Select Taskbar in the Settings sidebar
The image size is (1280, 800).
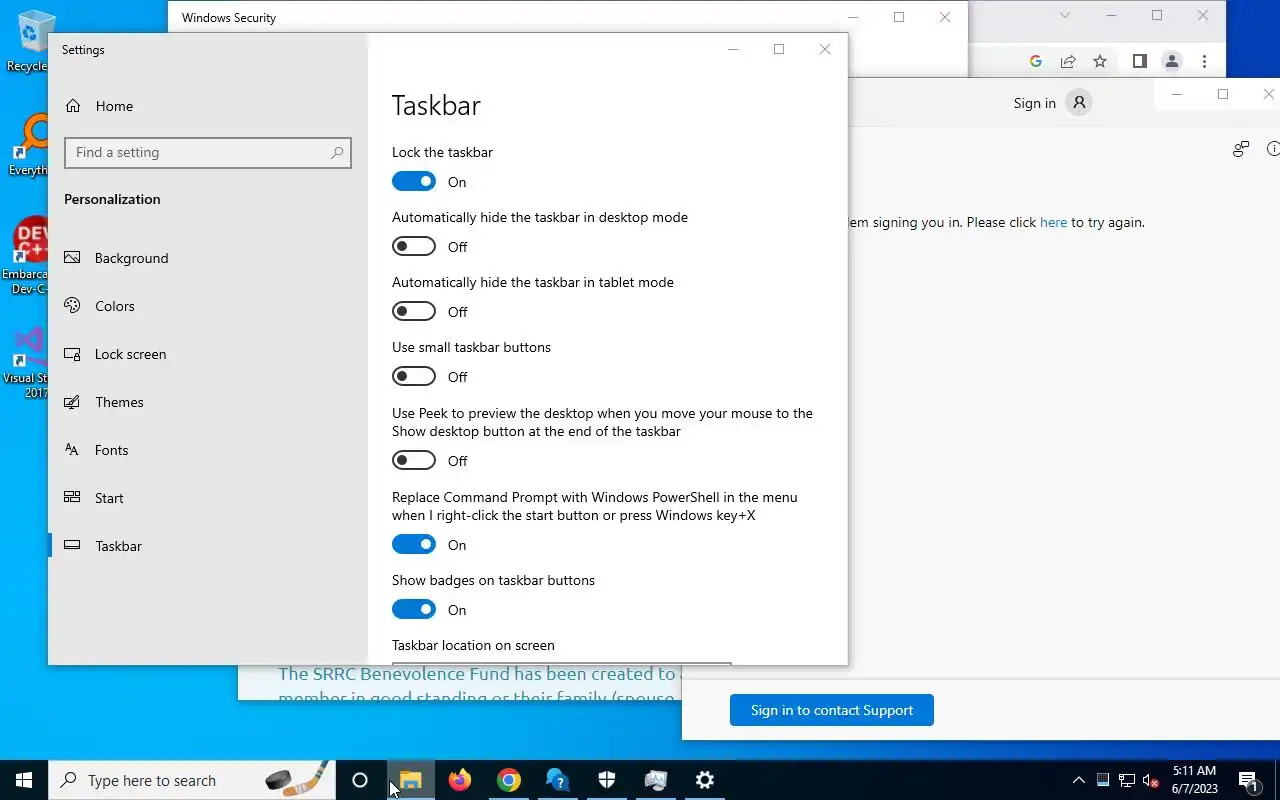[x=208, y=546]
